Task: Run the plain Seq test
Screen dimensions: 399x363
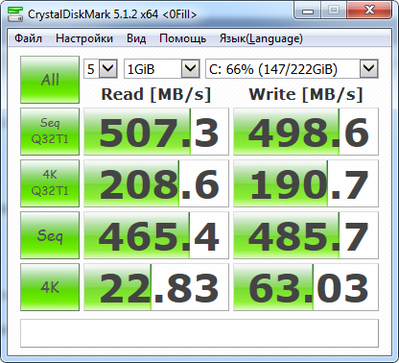Action: point(50,235)
